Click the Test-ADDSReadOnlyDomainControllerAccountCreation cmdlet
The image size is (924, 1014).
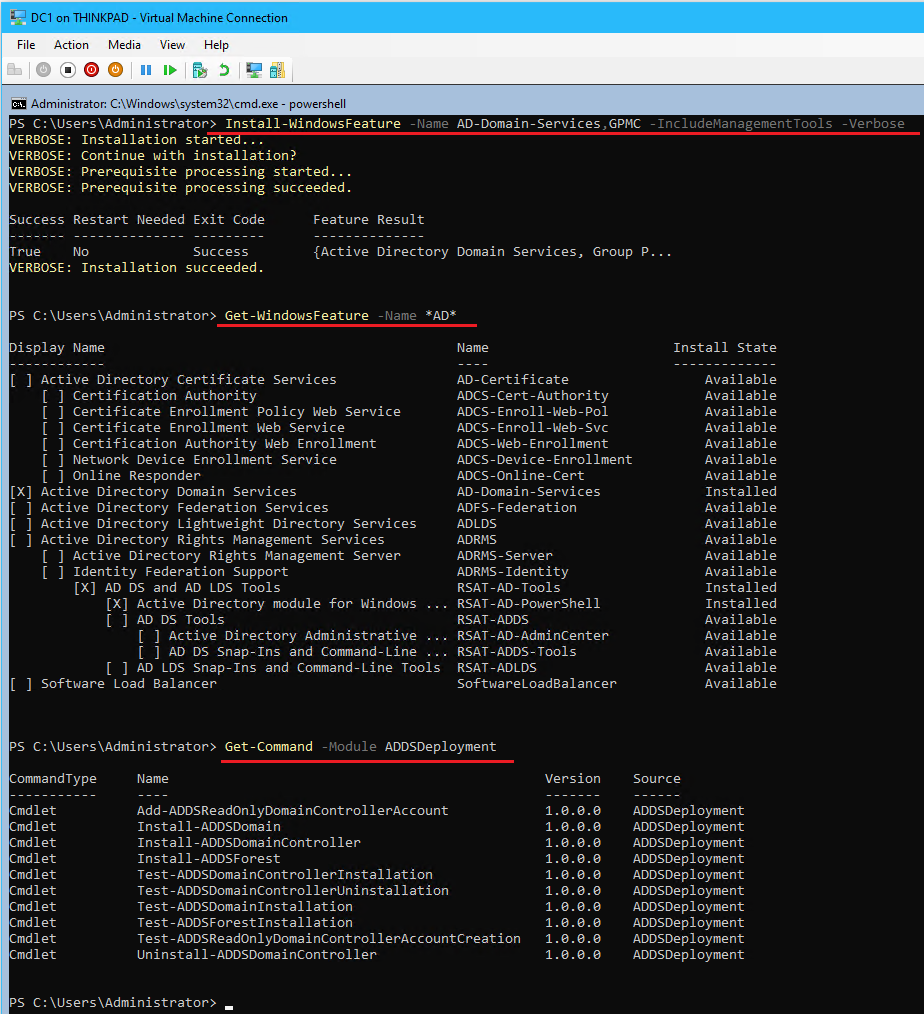[329, 939]
